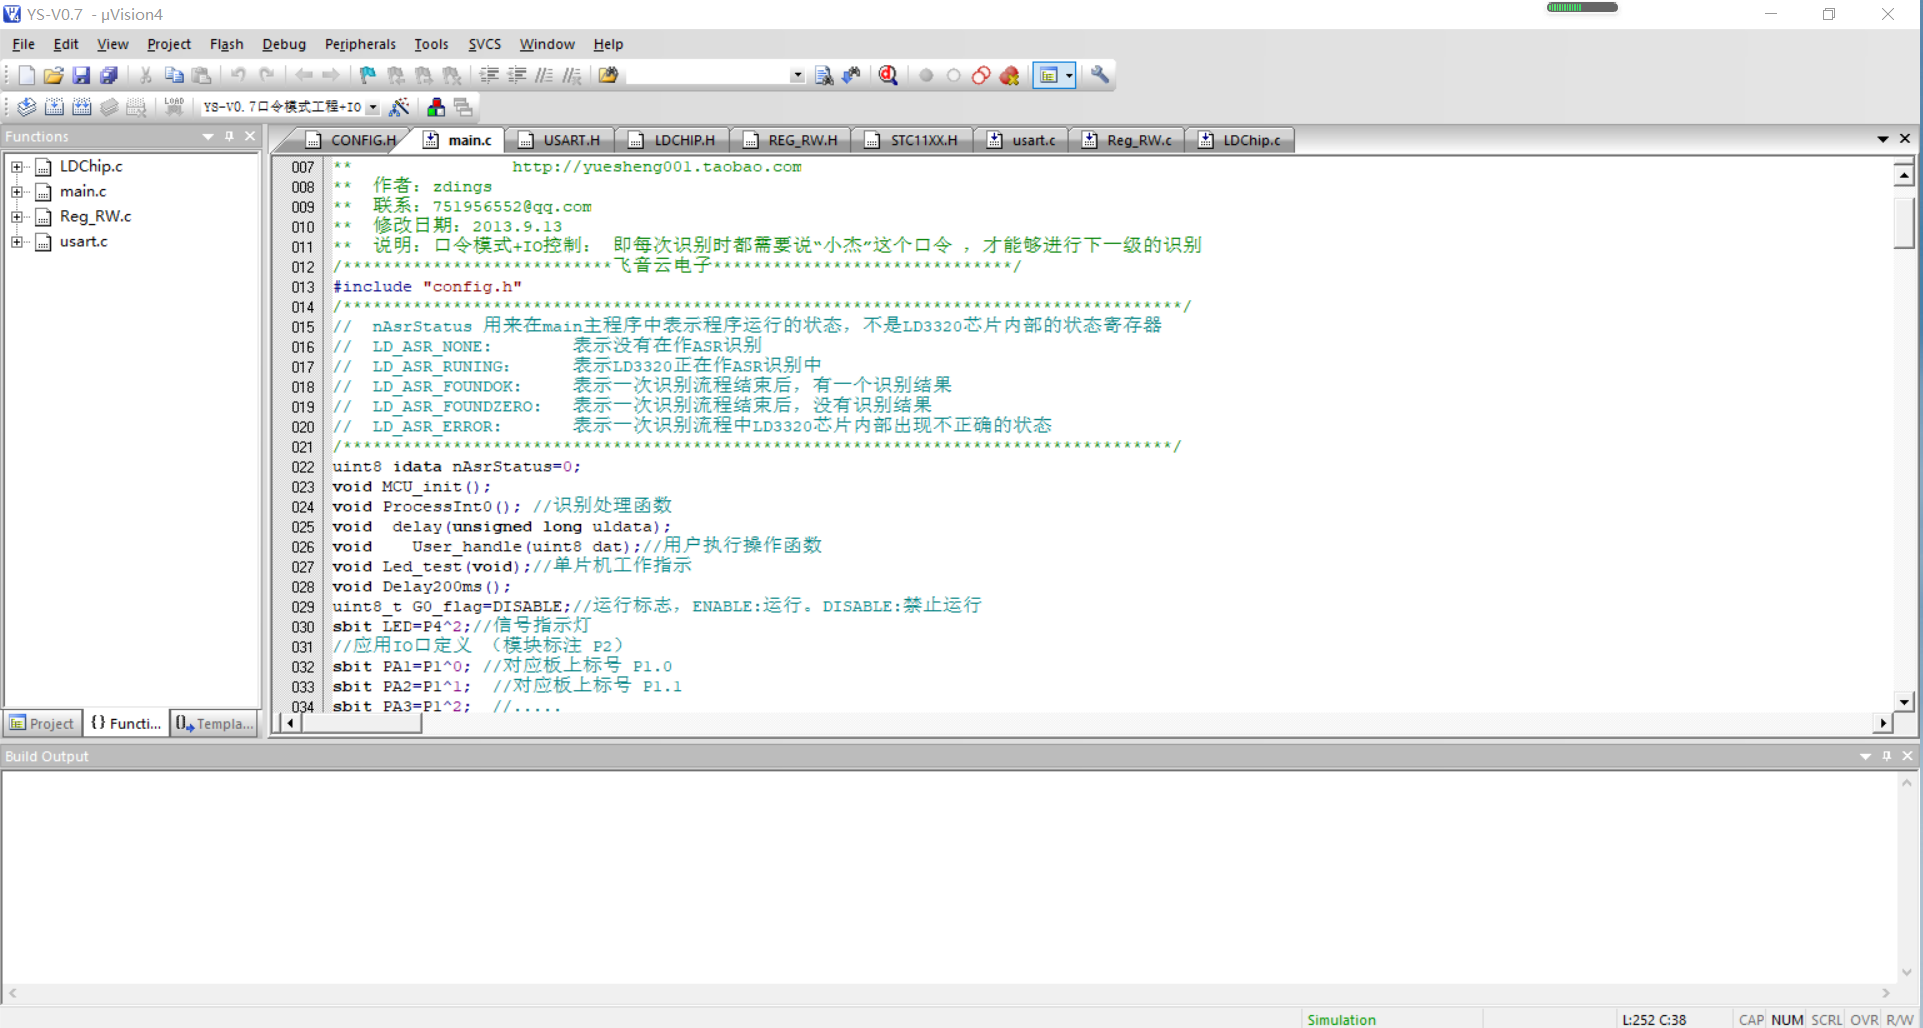Switch to usart.c editor tab
This screenshot has width=1923, height=1028.
click(1021, 140)
